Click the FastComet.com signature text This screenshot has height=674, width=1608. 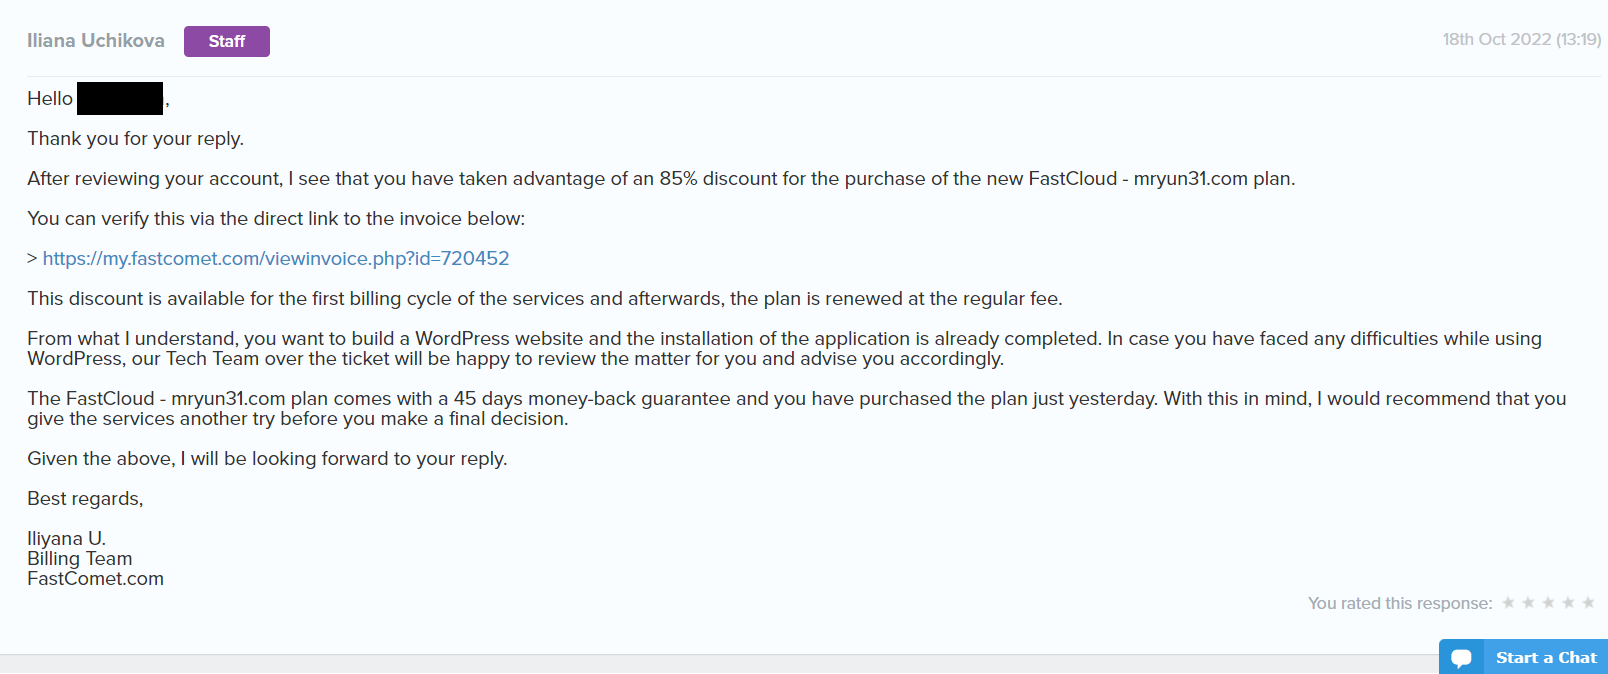(x=96, y=579)
